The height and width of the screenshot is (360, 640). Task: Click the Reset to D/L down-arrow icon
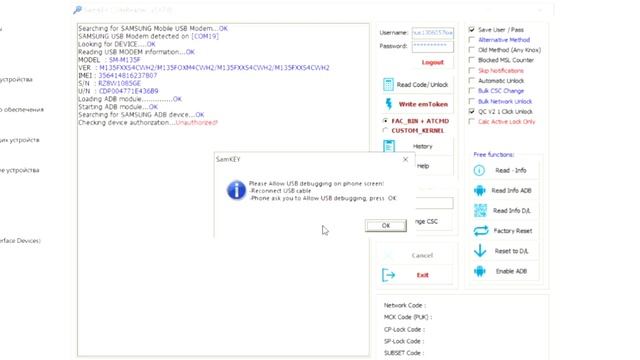480,251
